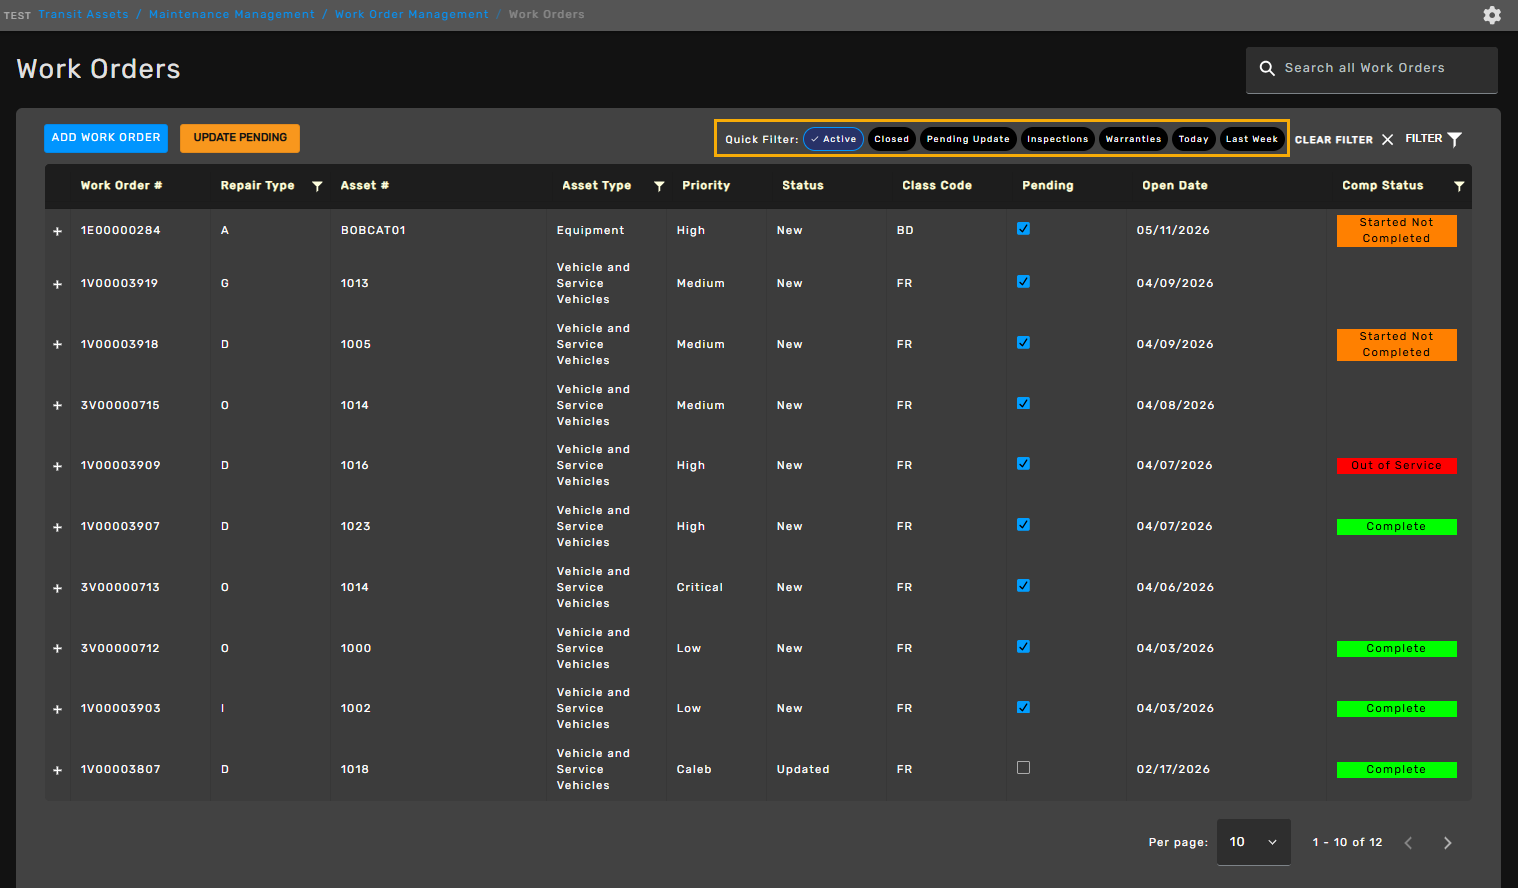The image size is (1518, 888).
Task: Uncheck Pending for work order 1V00003909
Action: [x=1023, y=464]
